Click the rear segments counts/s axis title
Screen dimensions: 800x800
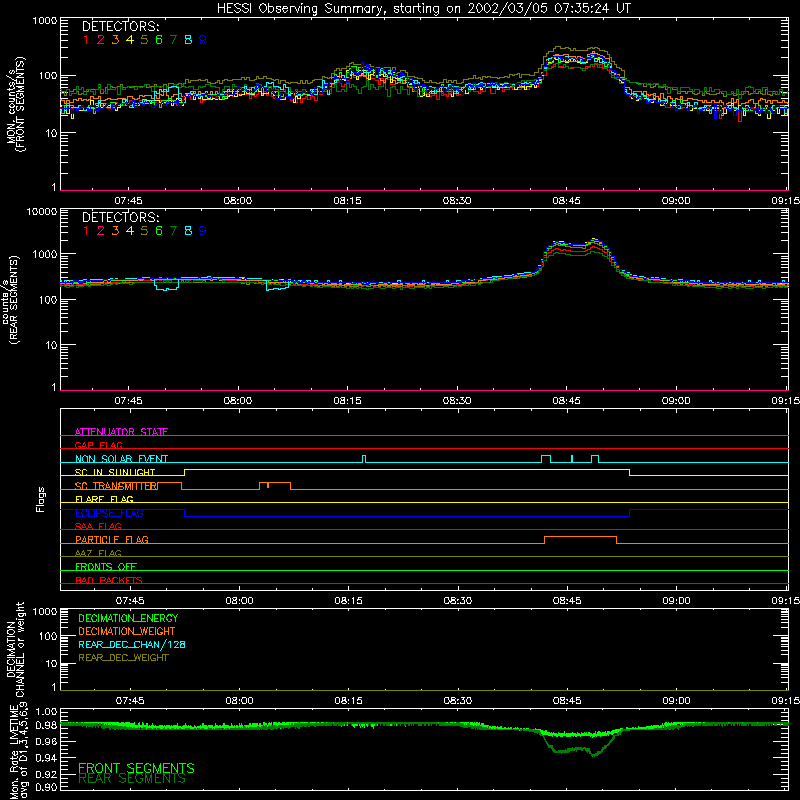(x=10, y=299)
